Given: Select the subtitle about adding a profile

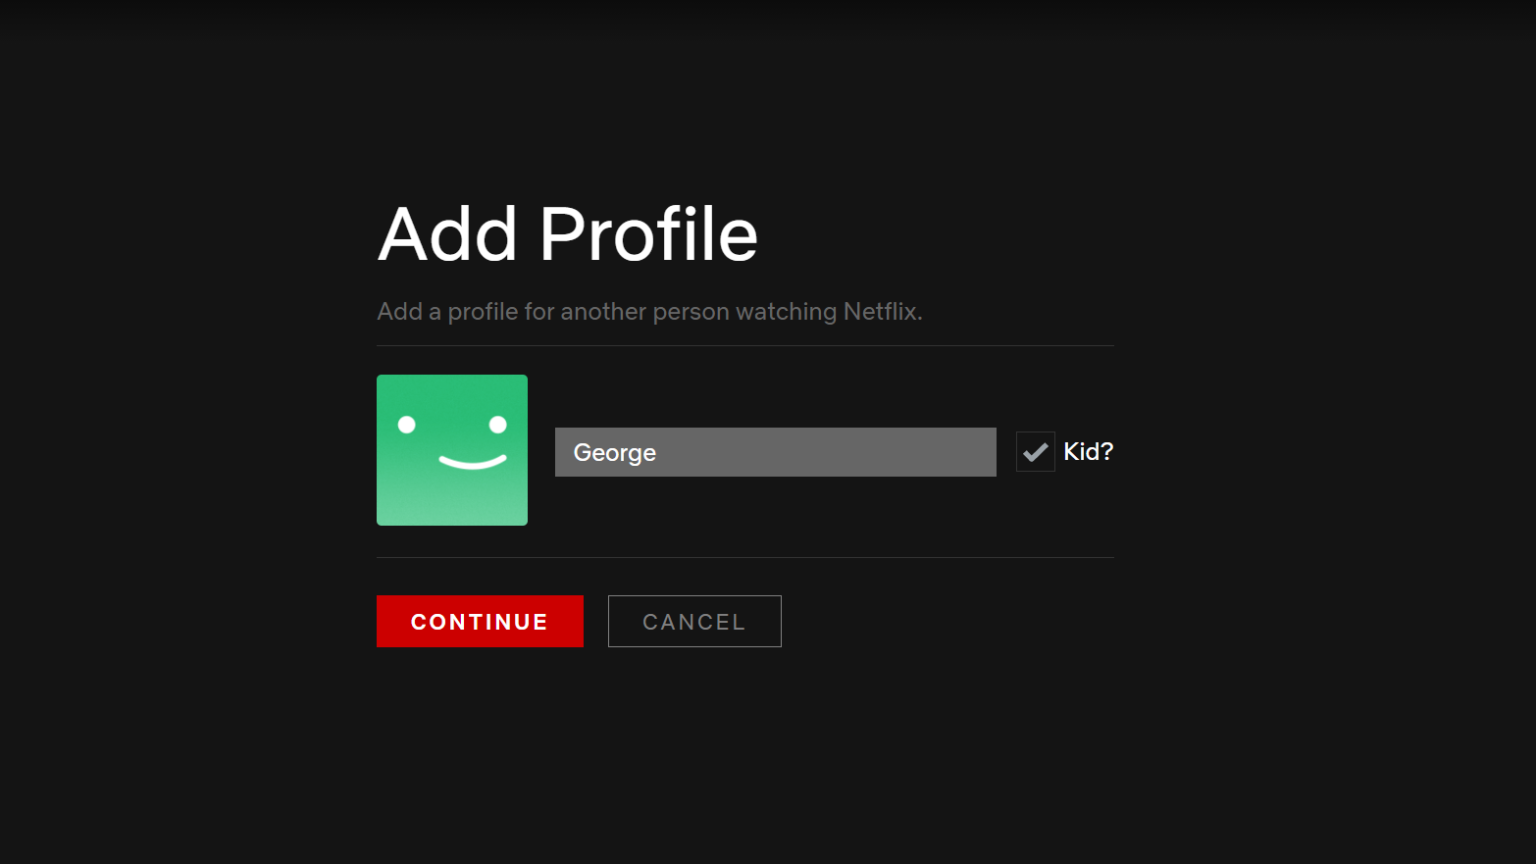Looking at the screenshot, I should click(649, 311).
